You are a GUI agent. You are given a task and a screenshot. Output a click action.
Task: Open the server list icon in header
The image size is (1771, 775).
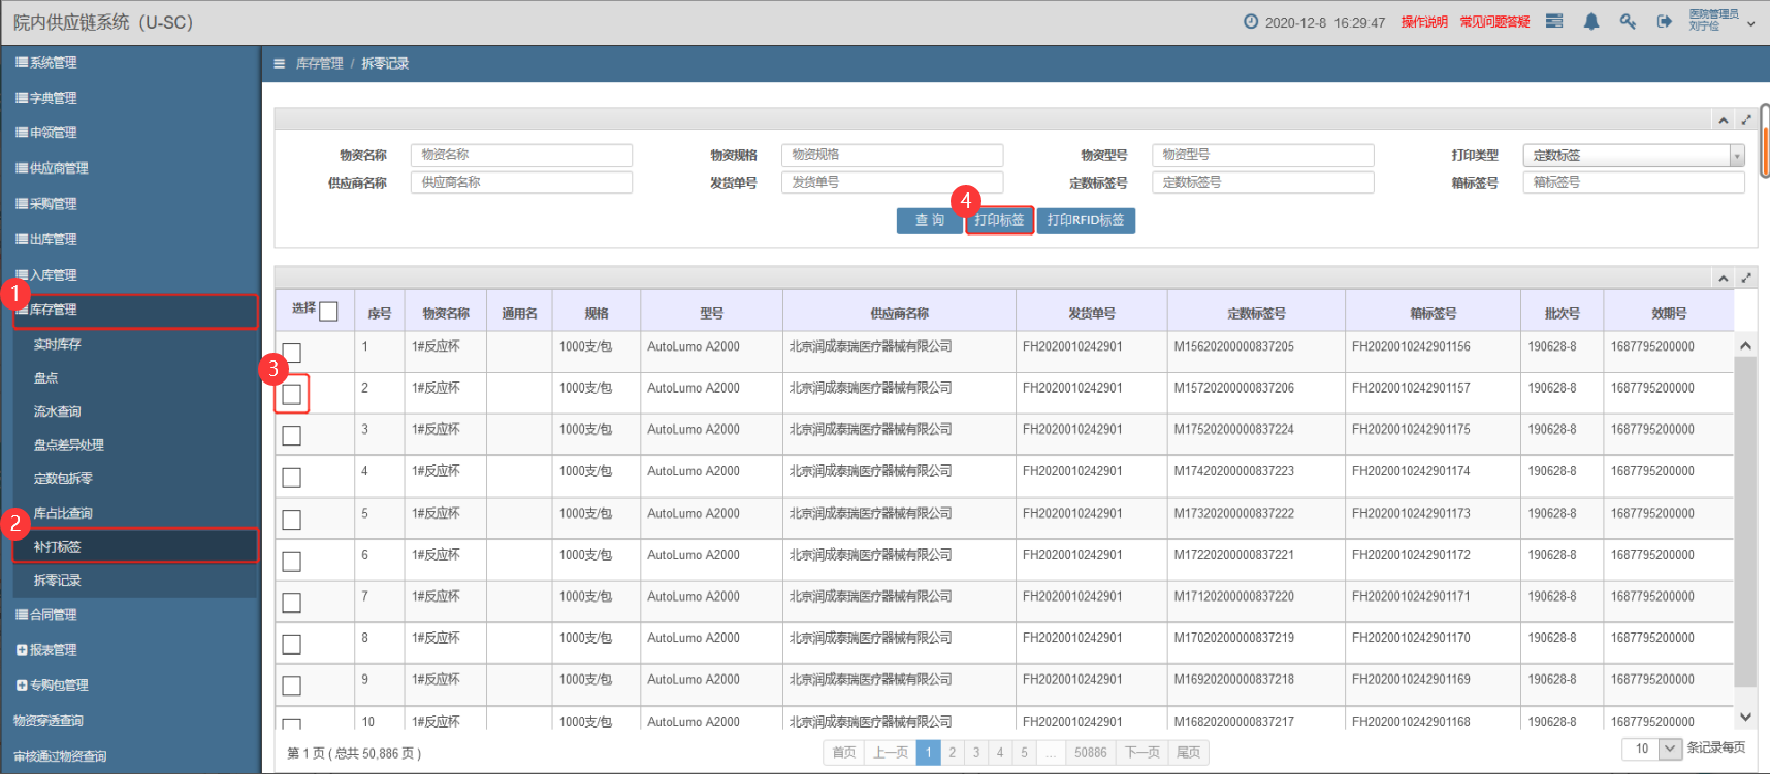point(1554,21)
